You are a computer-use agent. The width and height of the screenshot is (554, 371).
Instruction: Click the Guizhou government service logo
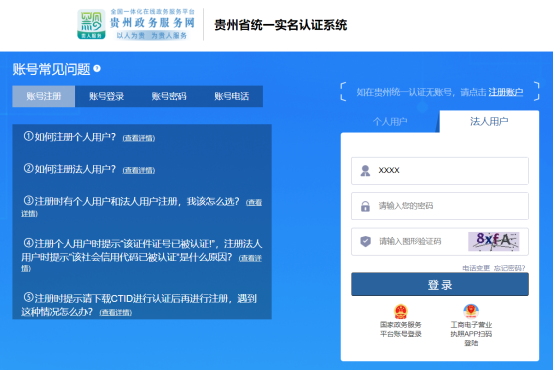click(91, 24)
